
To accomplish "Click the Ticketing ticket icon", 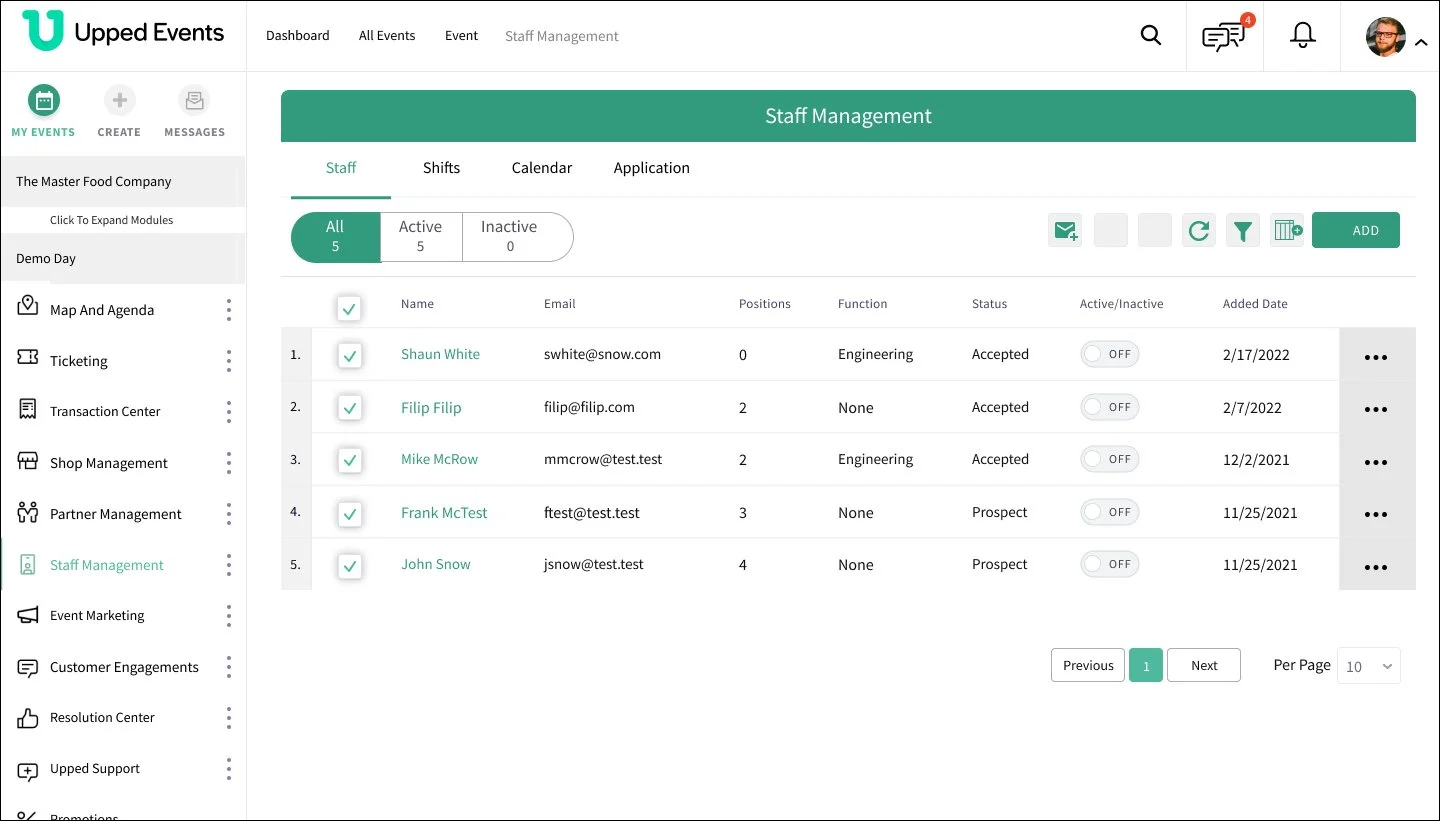I will pyautogui.click(x=28, y=358).
